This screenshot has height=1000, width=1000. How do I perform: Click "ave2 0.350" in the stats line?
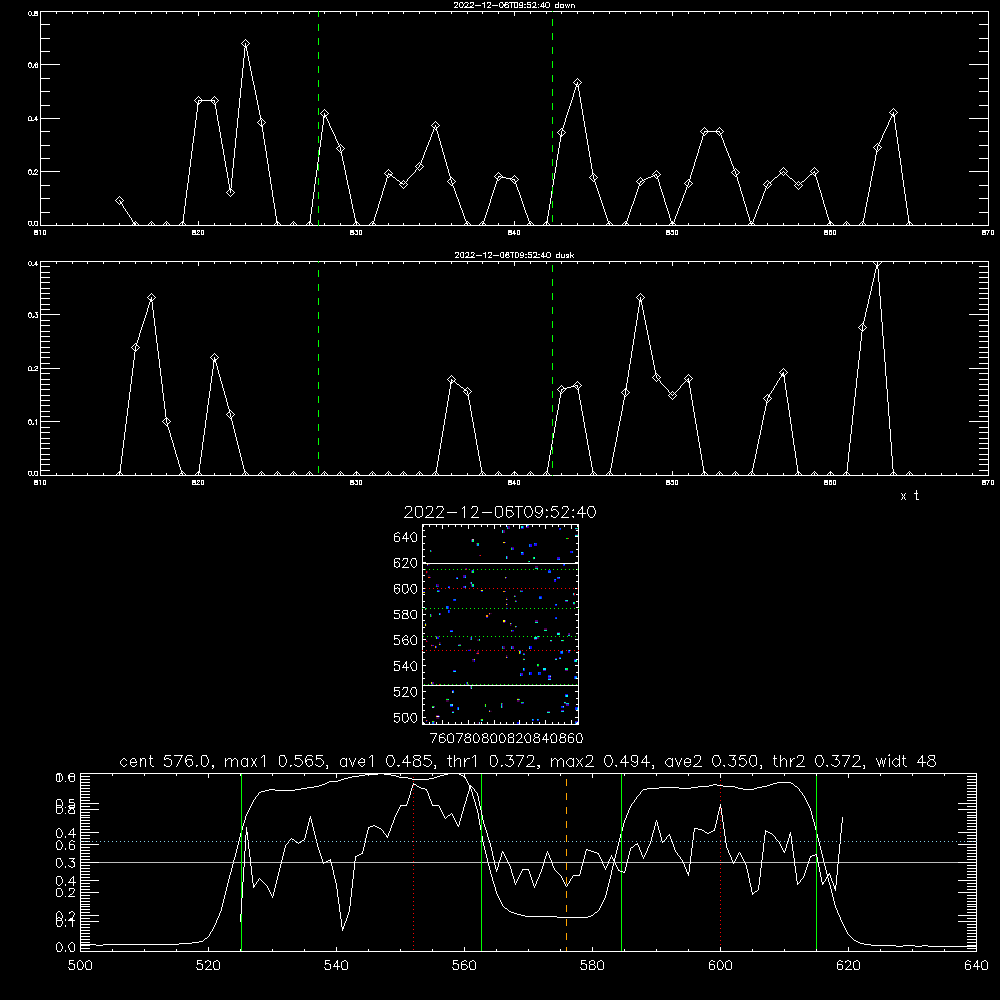712,761
